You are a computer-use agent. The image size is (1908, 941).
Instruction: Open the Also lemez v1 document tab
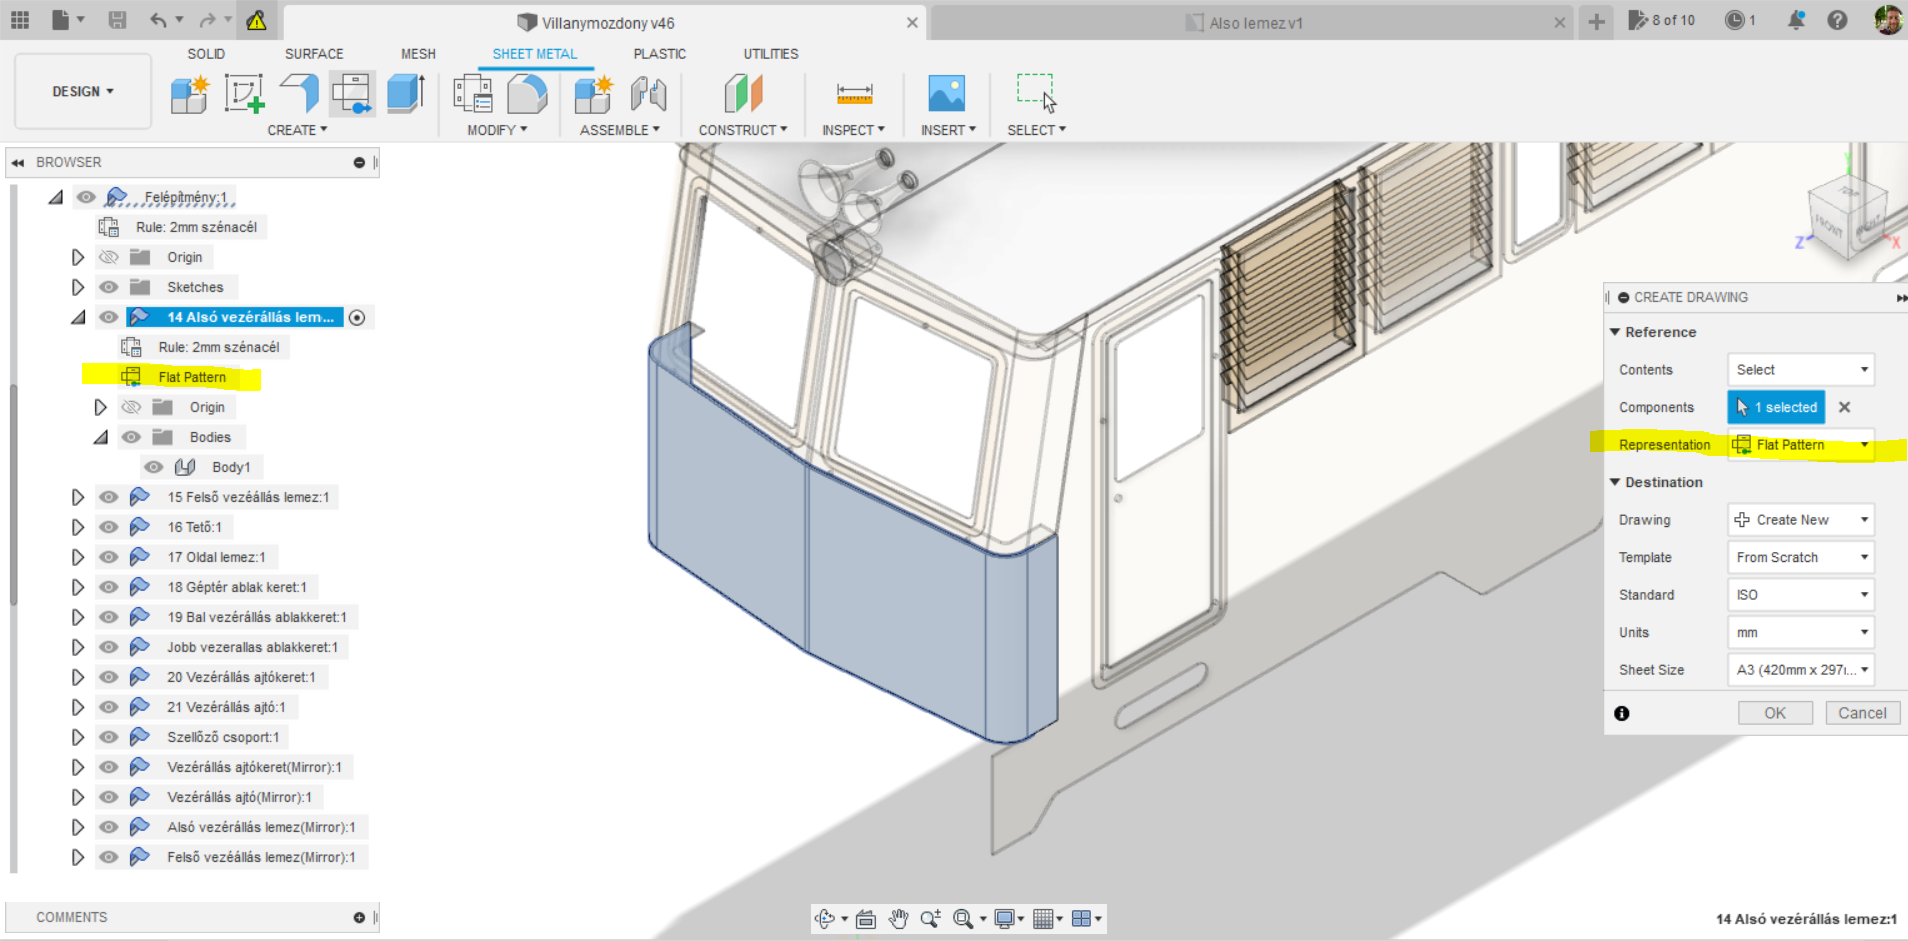[x=1245, y=22]
